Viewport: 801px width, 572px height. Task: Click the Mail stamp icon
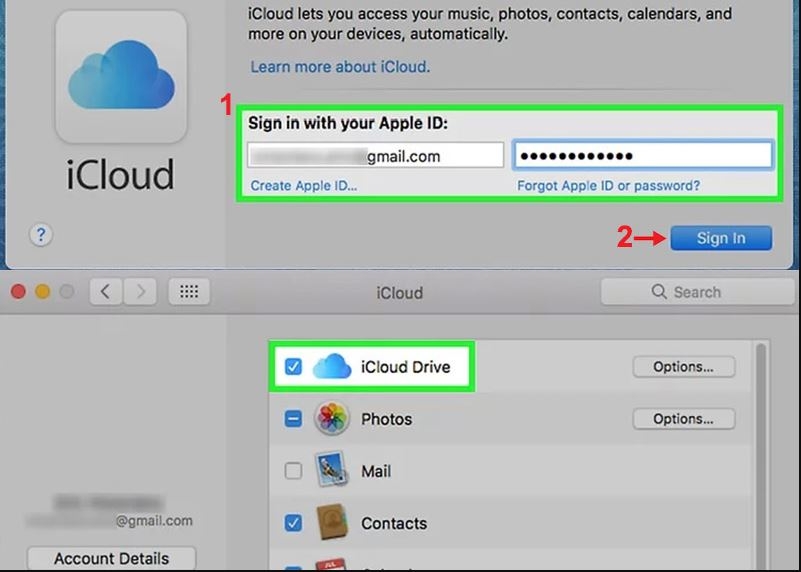332,469
